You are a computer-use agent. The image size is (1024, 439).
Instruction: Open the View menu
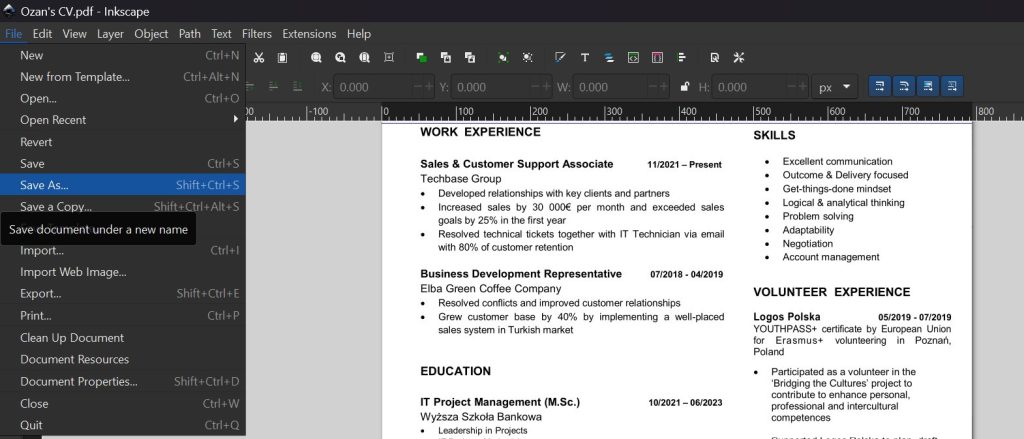click(74, 34)
